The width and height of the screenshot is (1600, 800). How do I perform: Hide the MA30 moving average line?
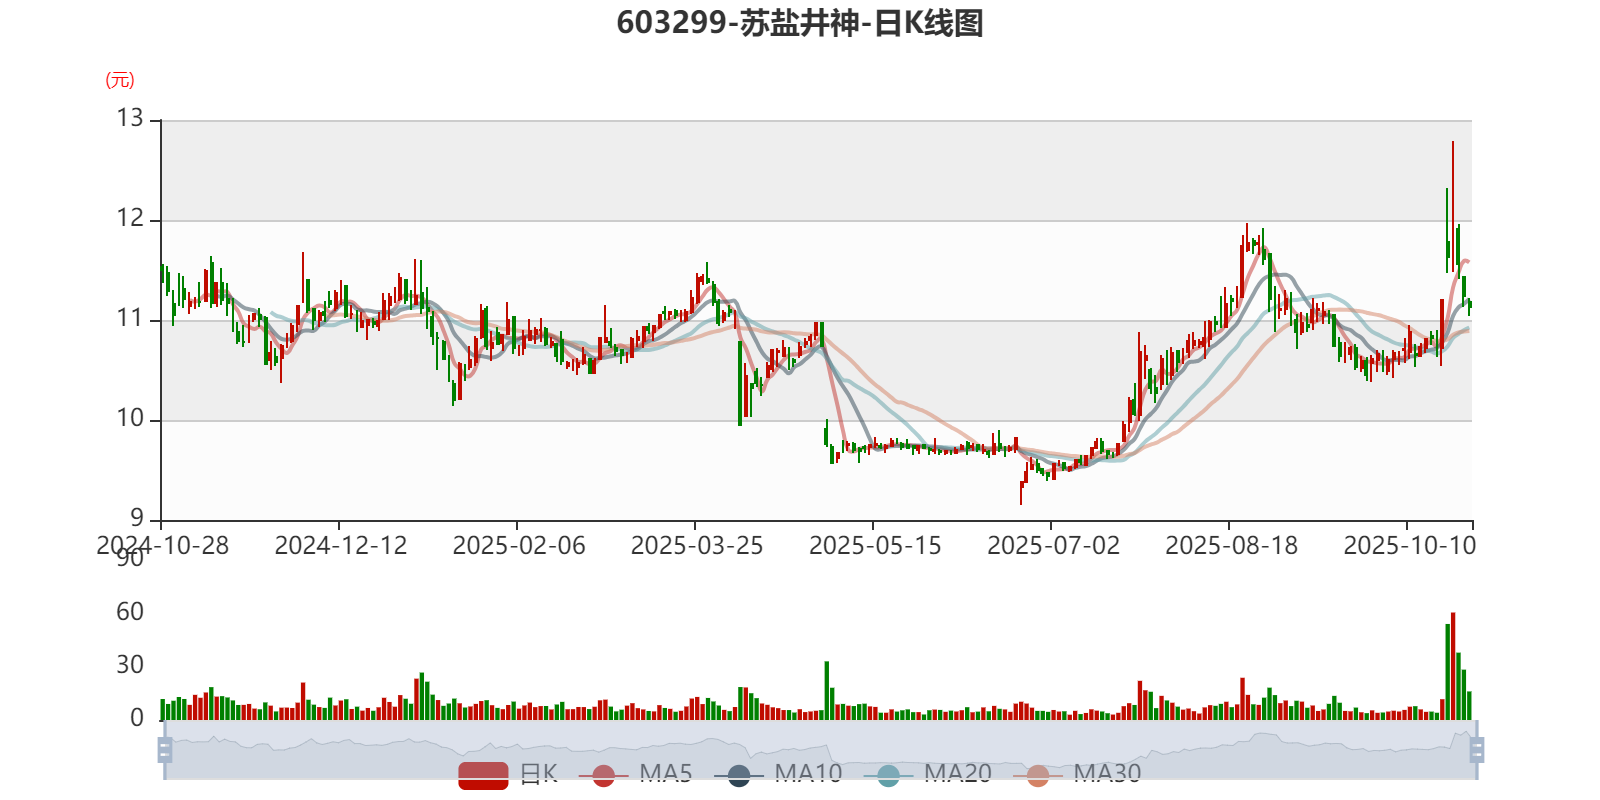click(1077, 775)
